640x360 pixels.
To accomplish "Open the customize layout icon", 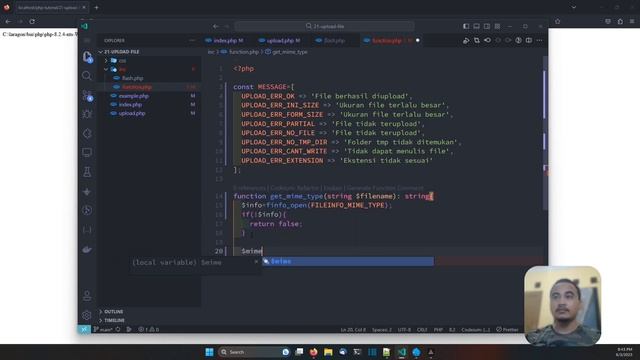I will [x=497, y=26].
